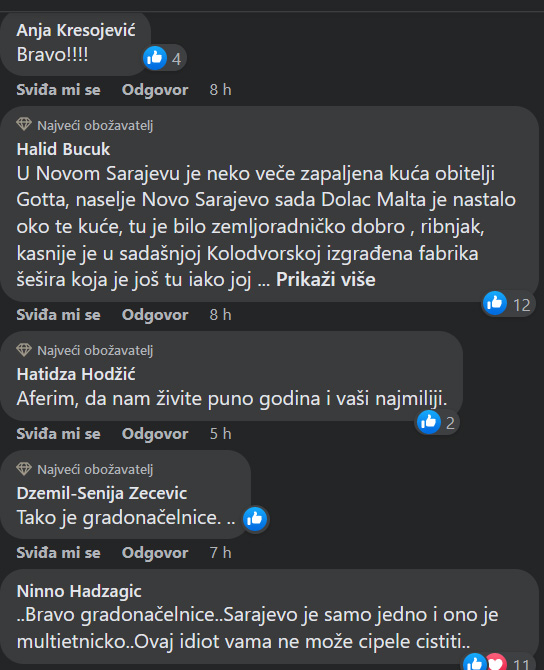Reply to Anja Kresojević with Odgovor
The image size is (544, 670).
tap(155, 90)
